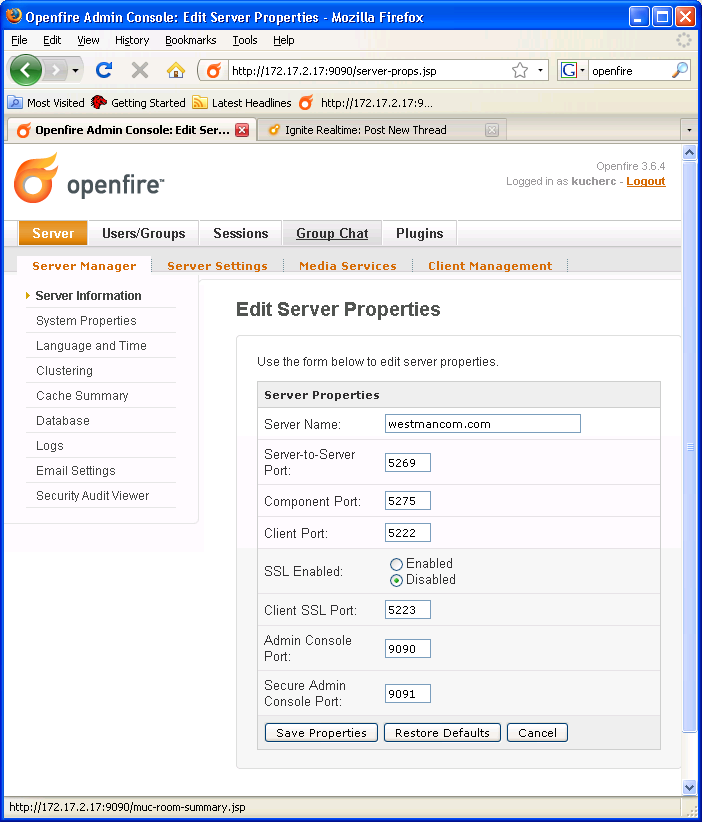Open the Help menu
This screenshot has height=822, width=702.
(x=284, y=40)
